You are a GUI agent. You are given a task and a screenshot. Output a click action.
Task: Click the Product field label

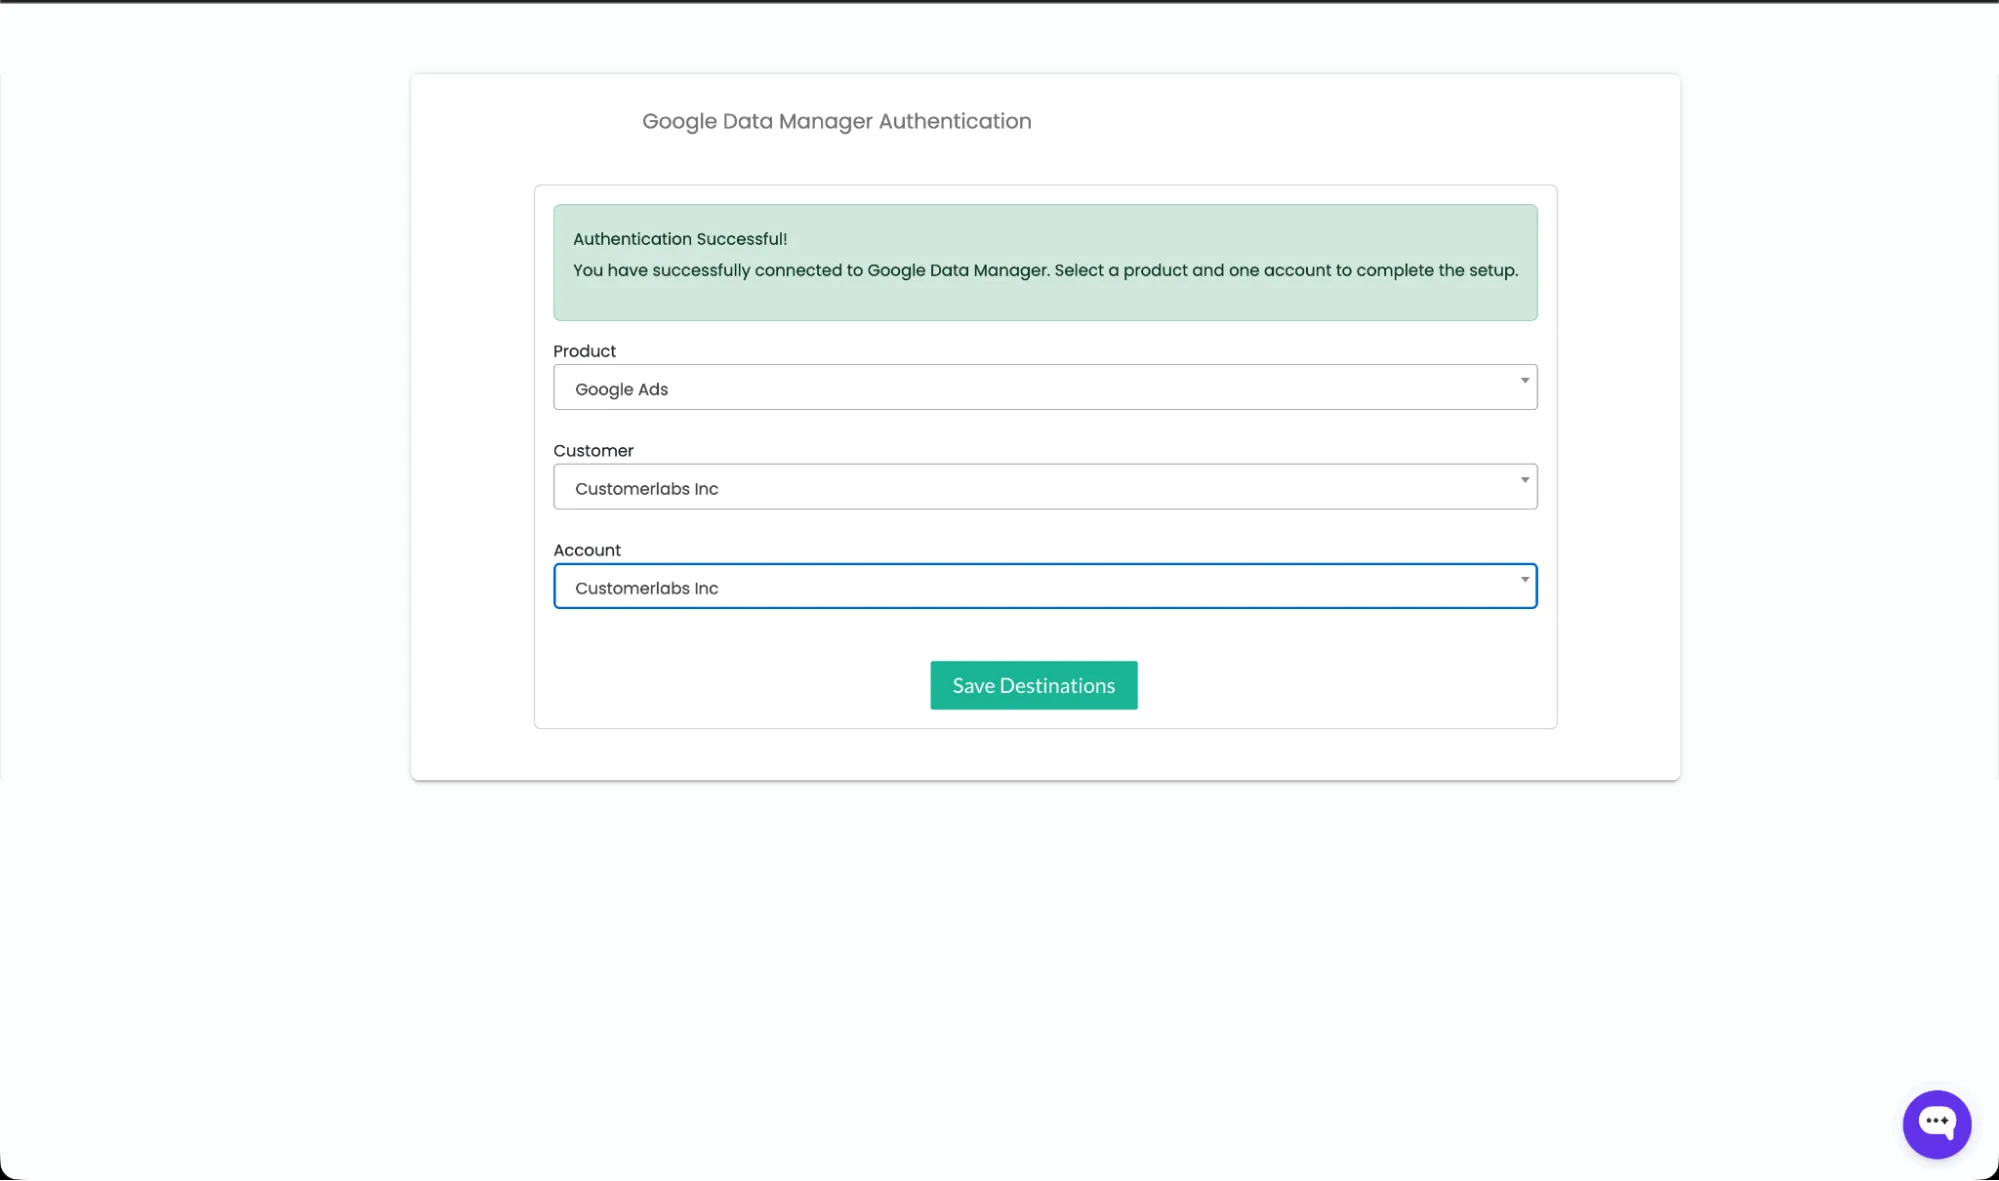coord(584,351)
